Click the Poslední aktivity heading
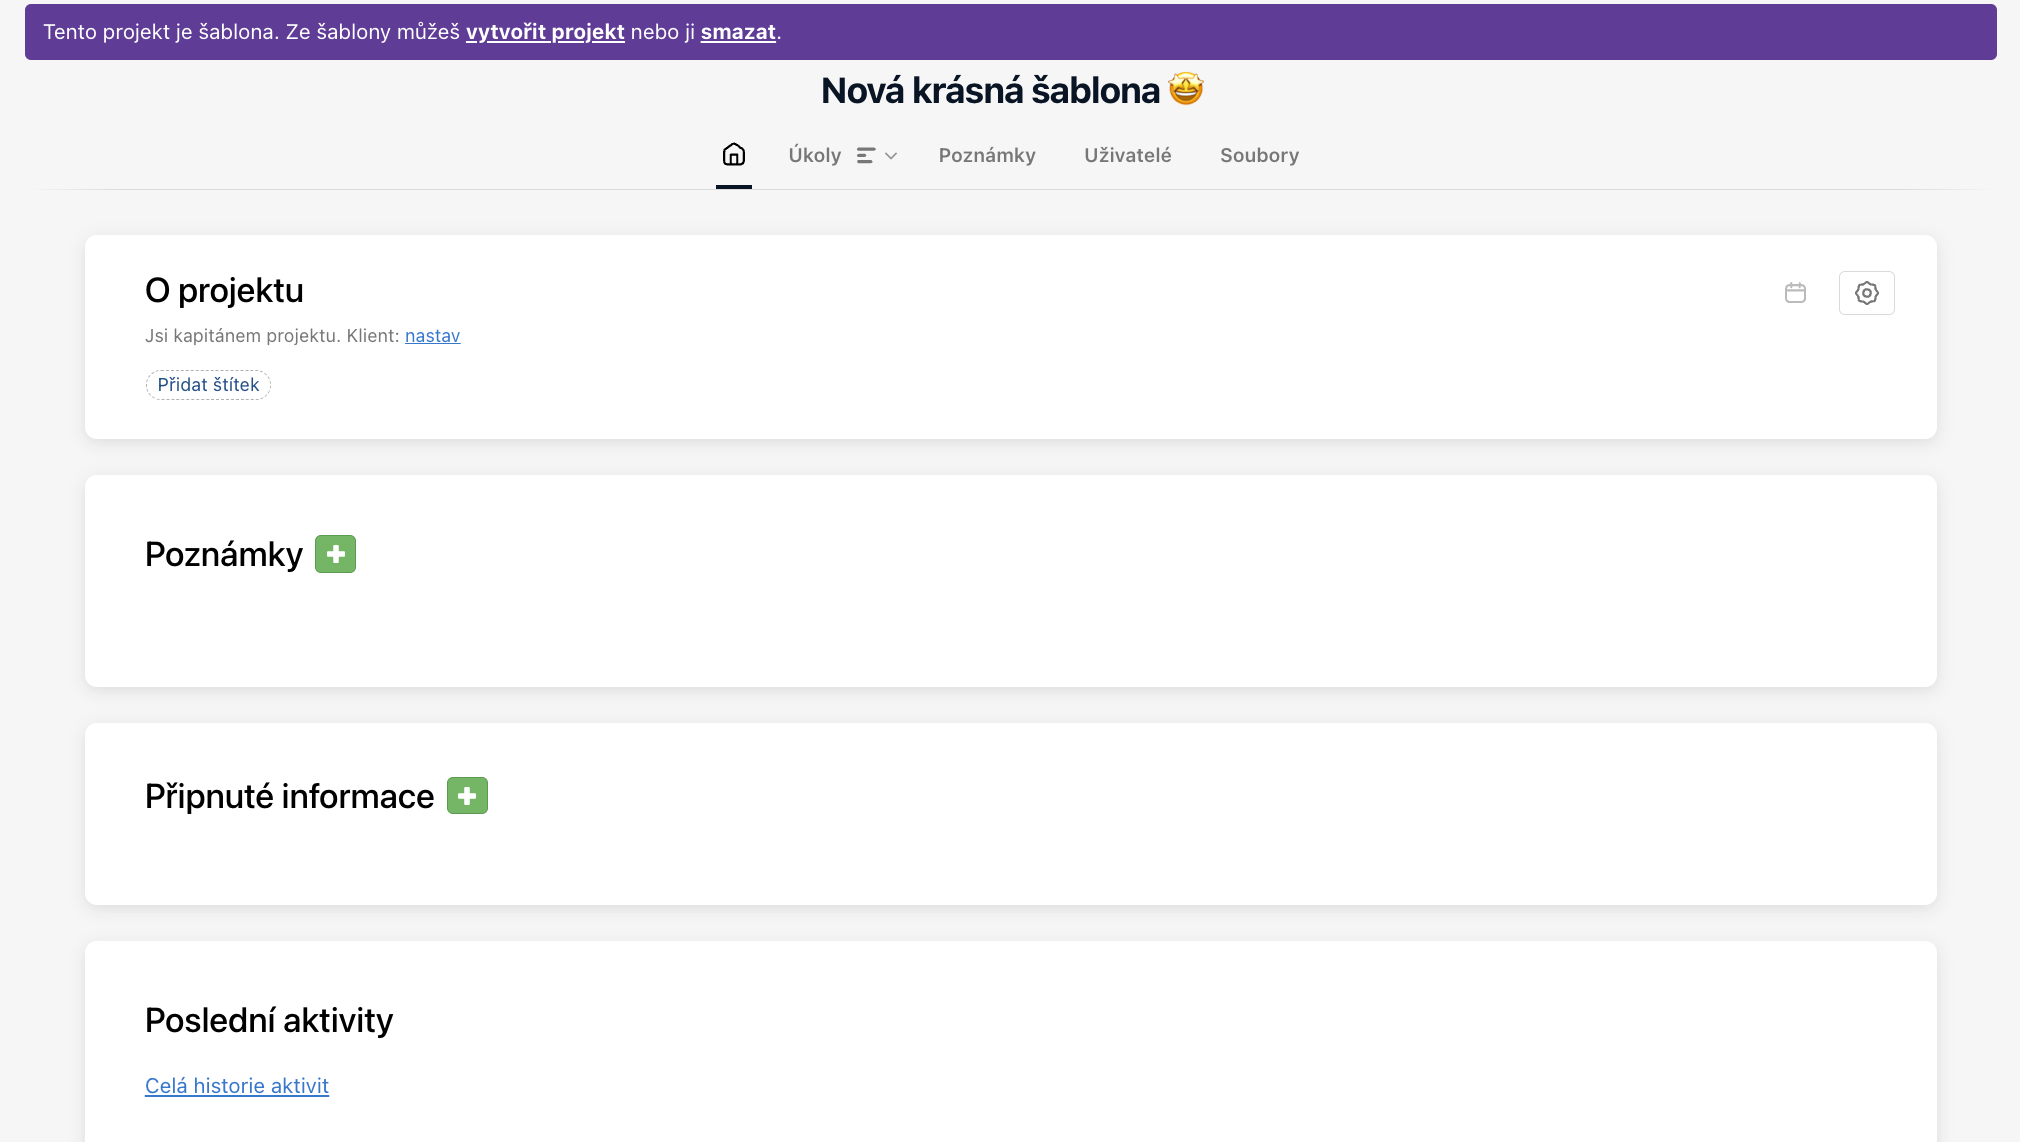Image resolution: width=2020 pixels, height=1142 pixels. click(269, 1021)
